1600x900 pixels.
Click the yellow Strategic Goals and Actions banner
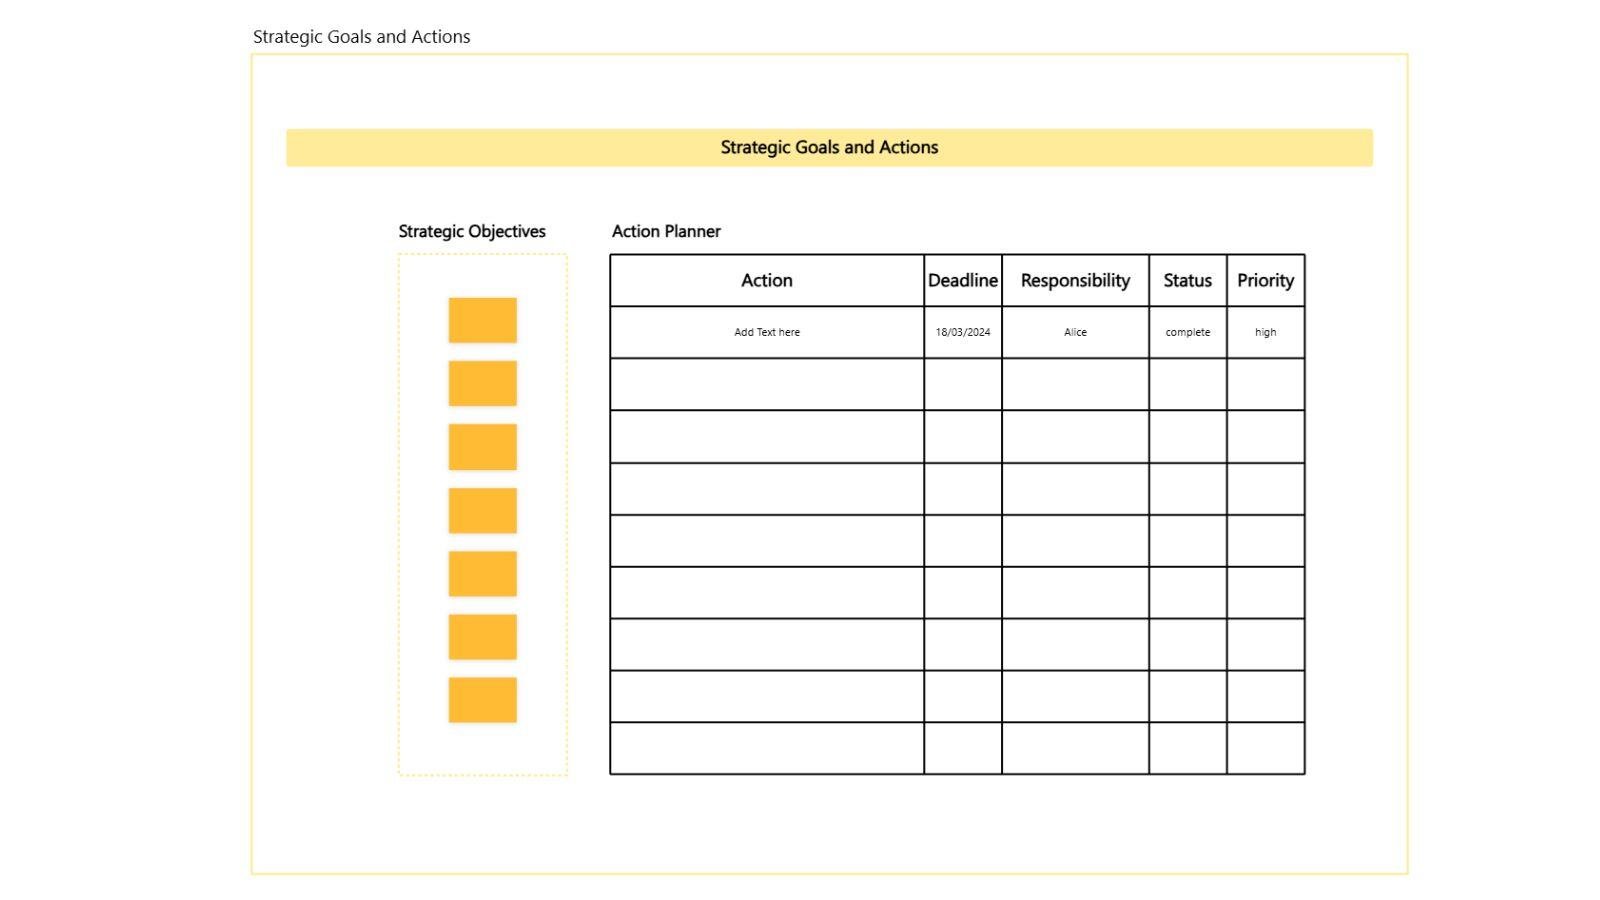point(829,147)
